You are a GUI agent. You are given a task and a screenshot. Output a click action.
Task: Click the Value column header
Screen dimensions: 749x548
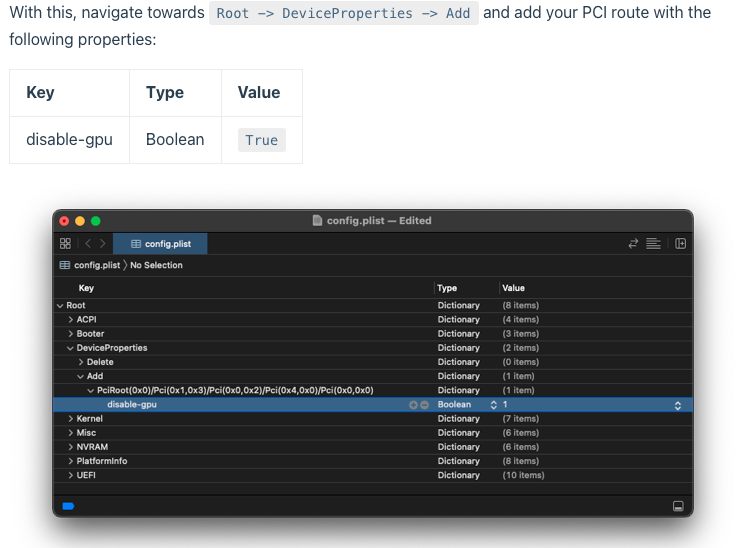click(514, 288)
